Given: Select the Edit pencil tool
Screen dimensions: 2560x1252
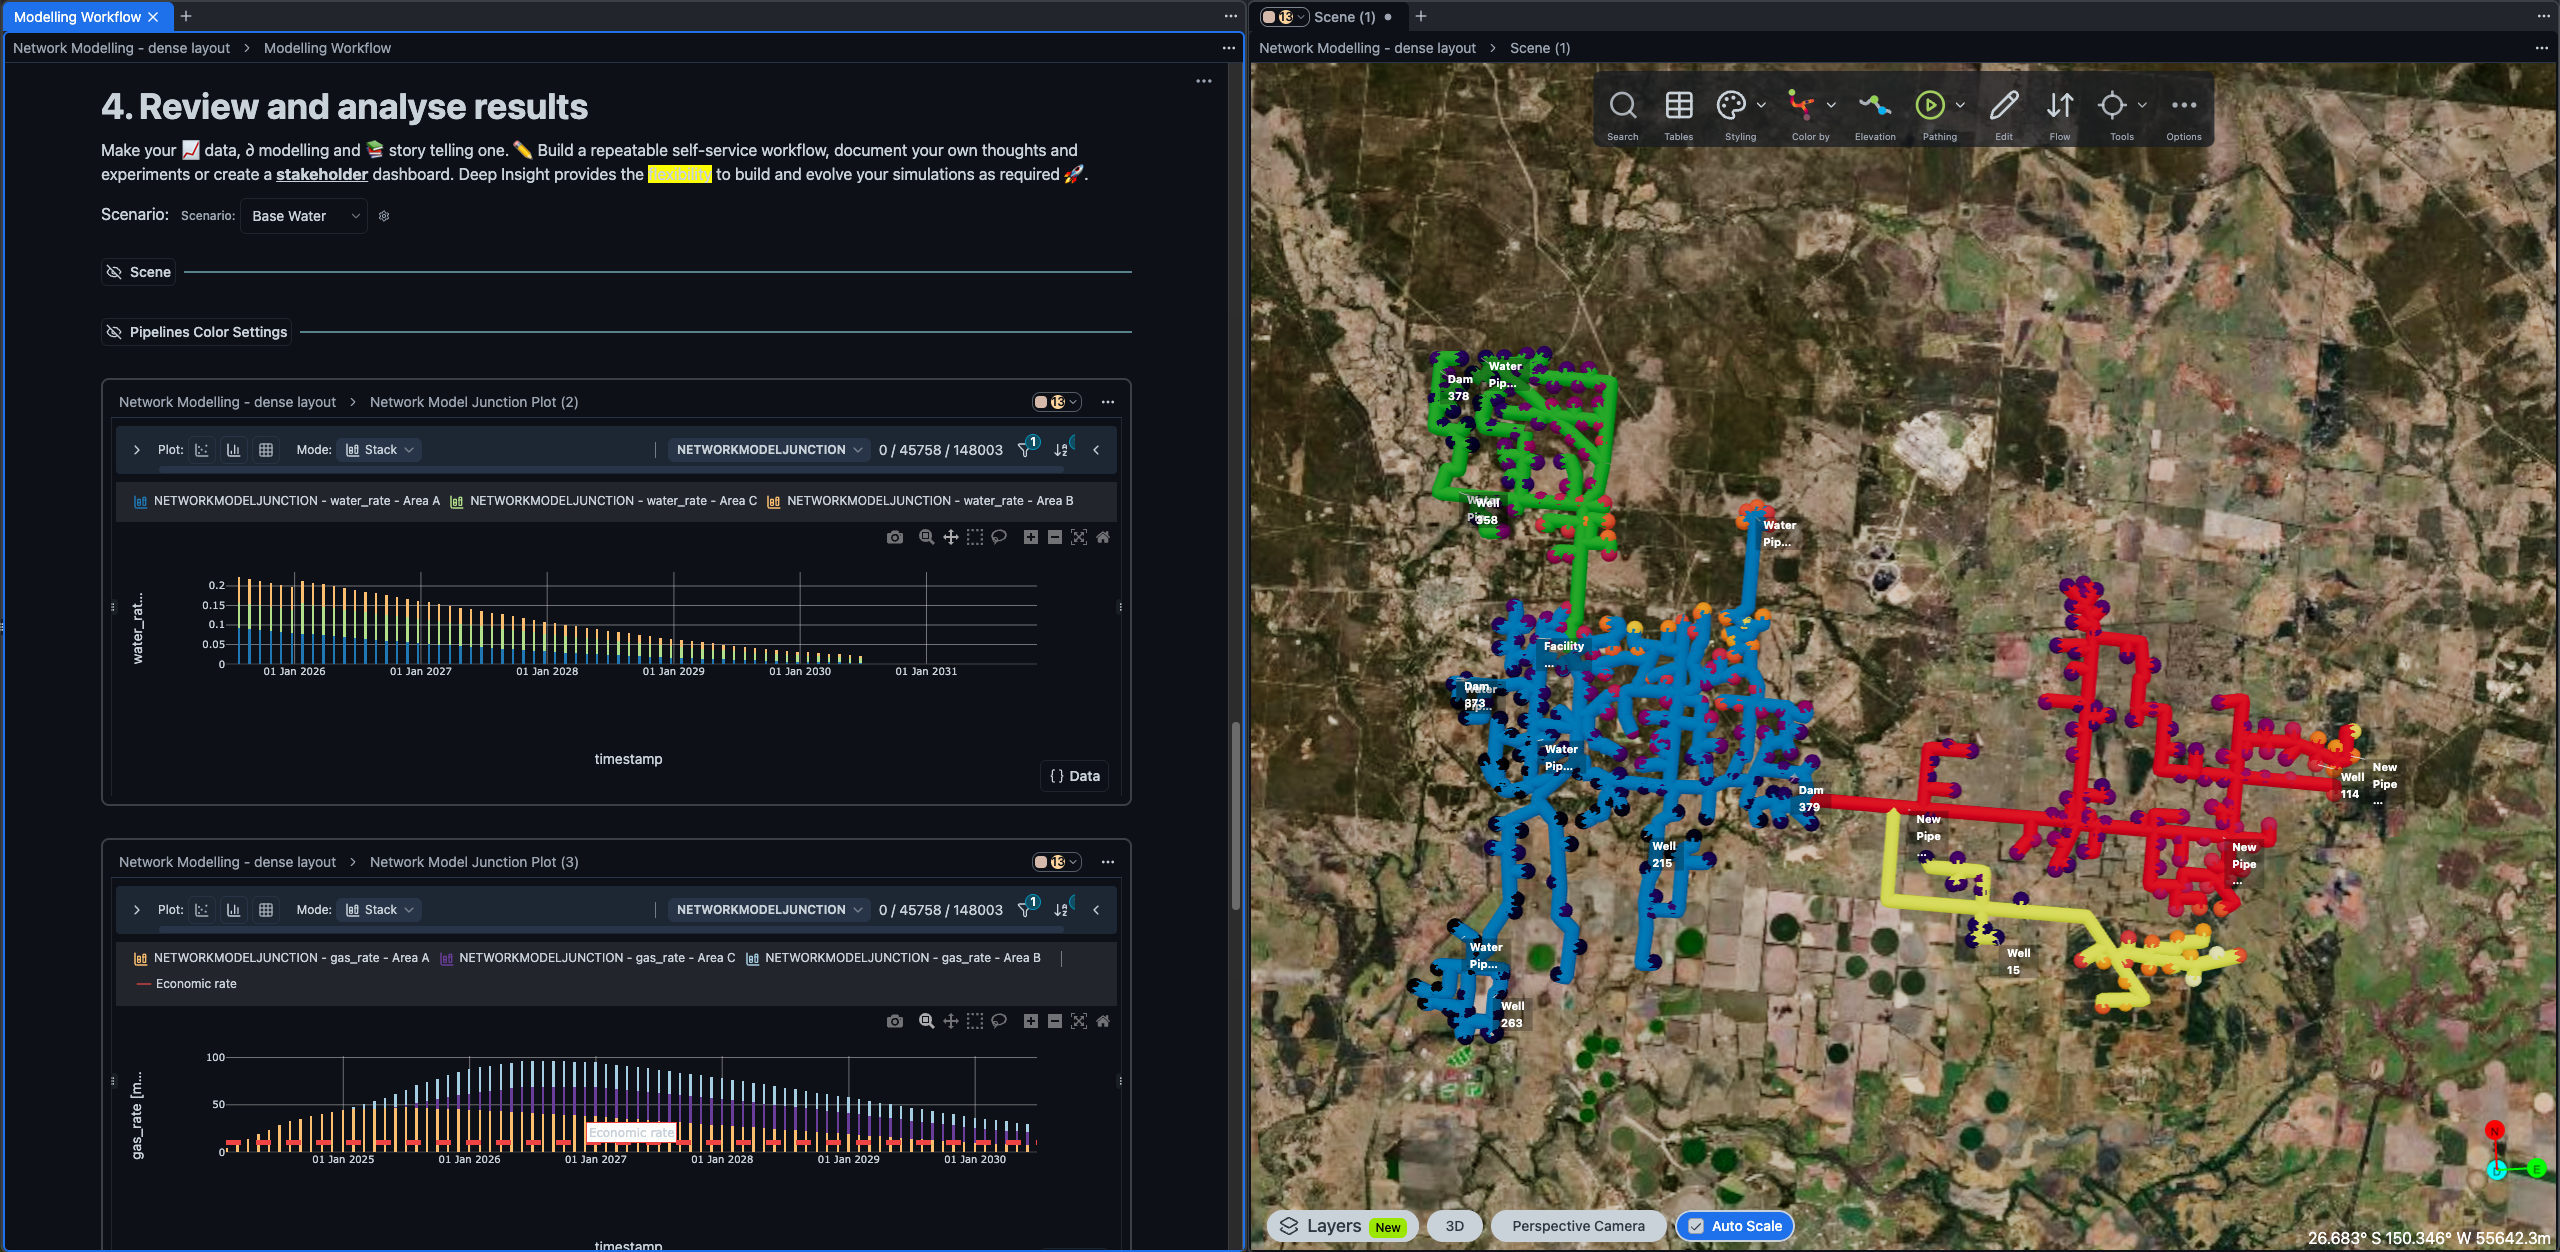Looking at the screenshot, I should [2003, 106].
